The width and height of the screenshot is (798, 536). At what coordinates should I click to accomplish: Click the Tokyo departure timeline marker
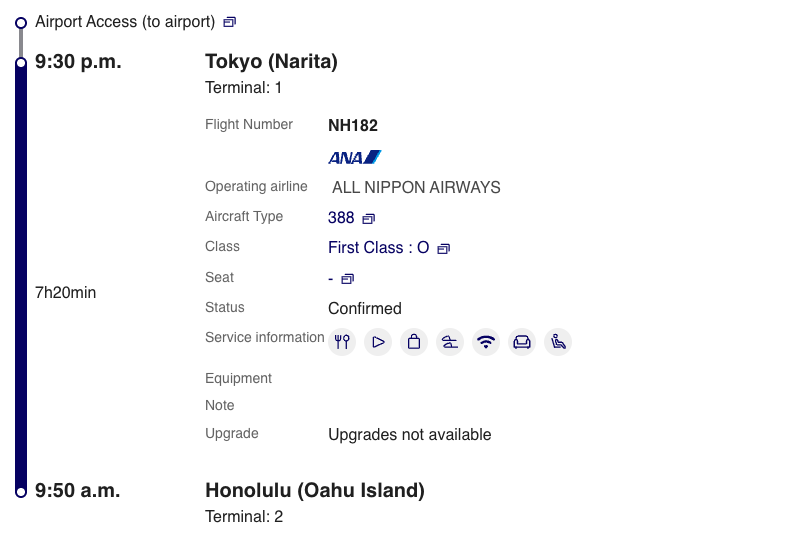tap(21, 63)
